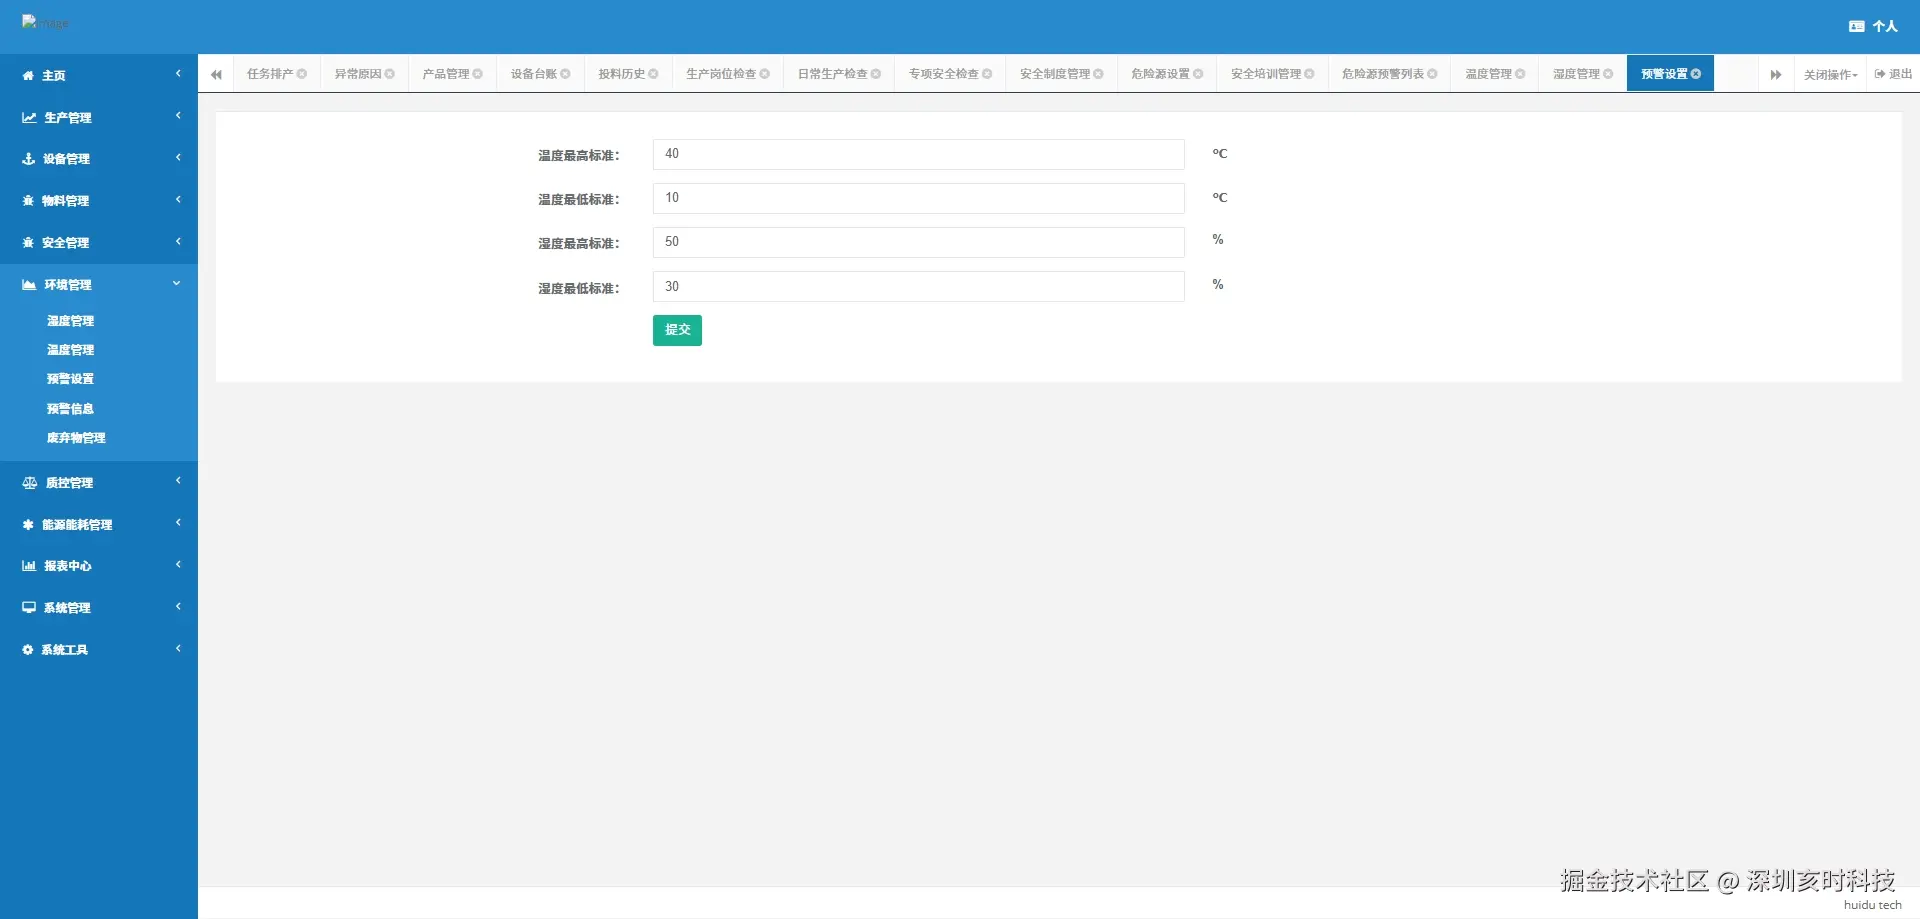Screen dimensions: 1920x919
Task: Expand the 能源能耗管理 menu chevron
Action: pyautogui.click(x=178, y=523)
